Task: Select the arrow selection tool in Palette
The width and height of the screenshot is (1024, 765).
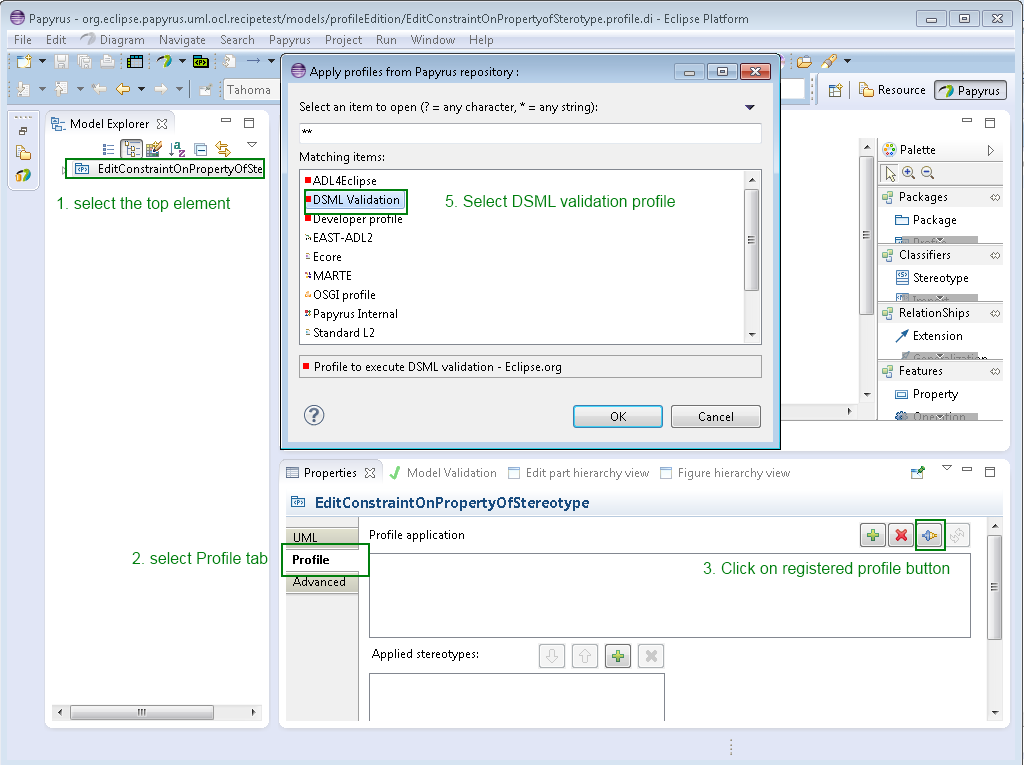Action: (x=890, y=173)
